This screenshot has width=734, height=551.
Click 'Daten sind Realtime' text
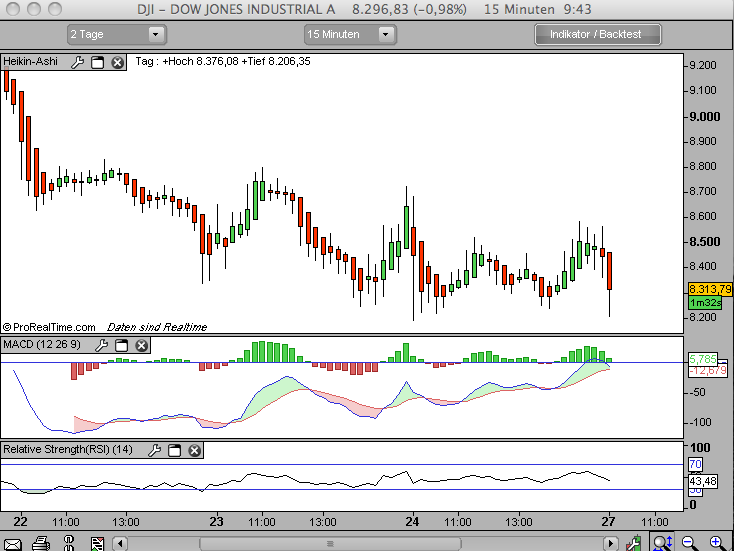pyautogui.click(x=157, y=327)
